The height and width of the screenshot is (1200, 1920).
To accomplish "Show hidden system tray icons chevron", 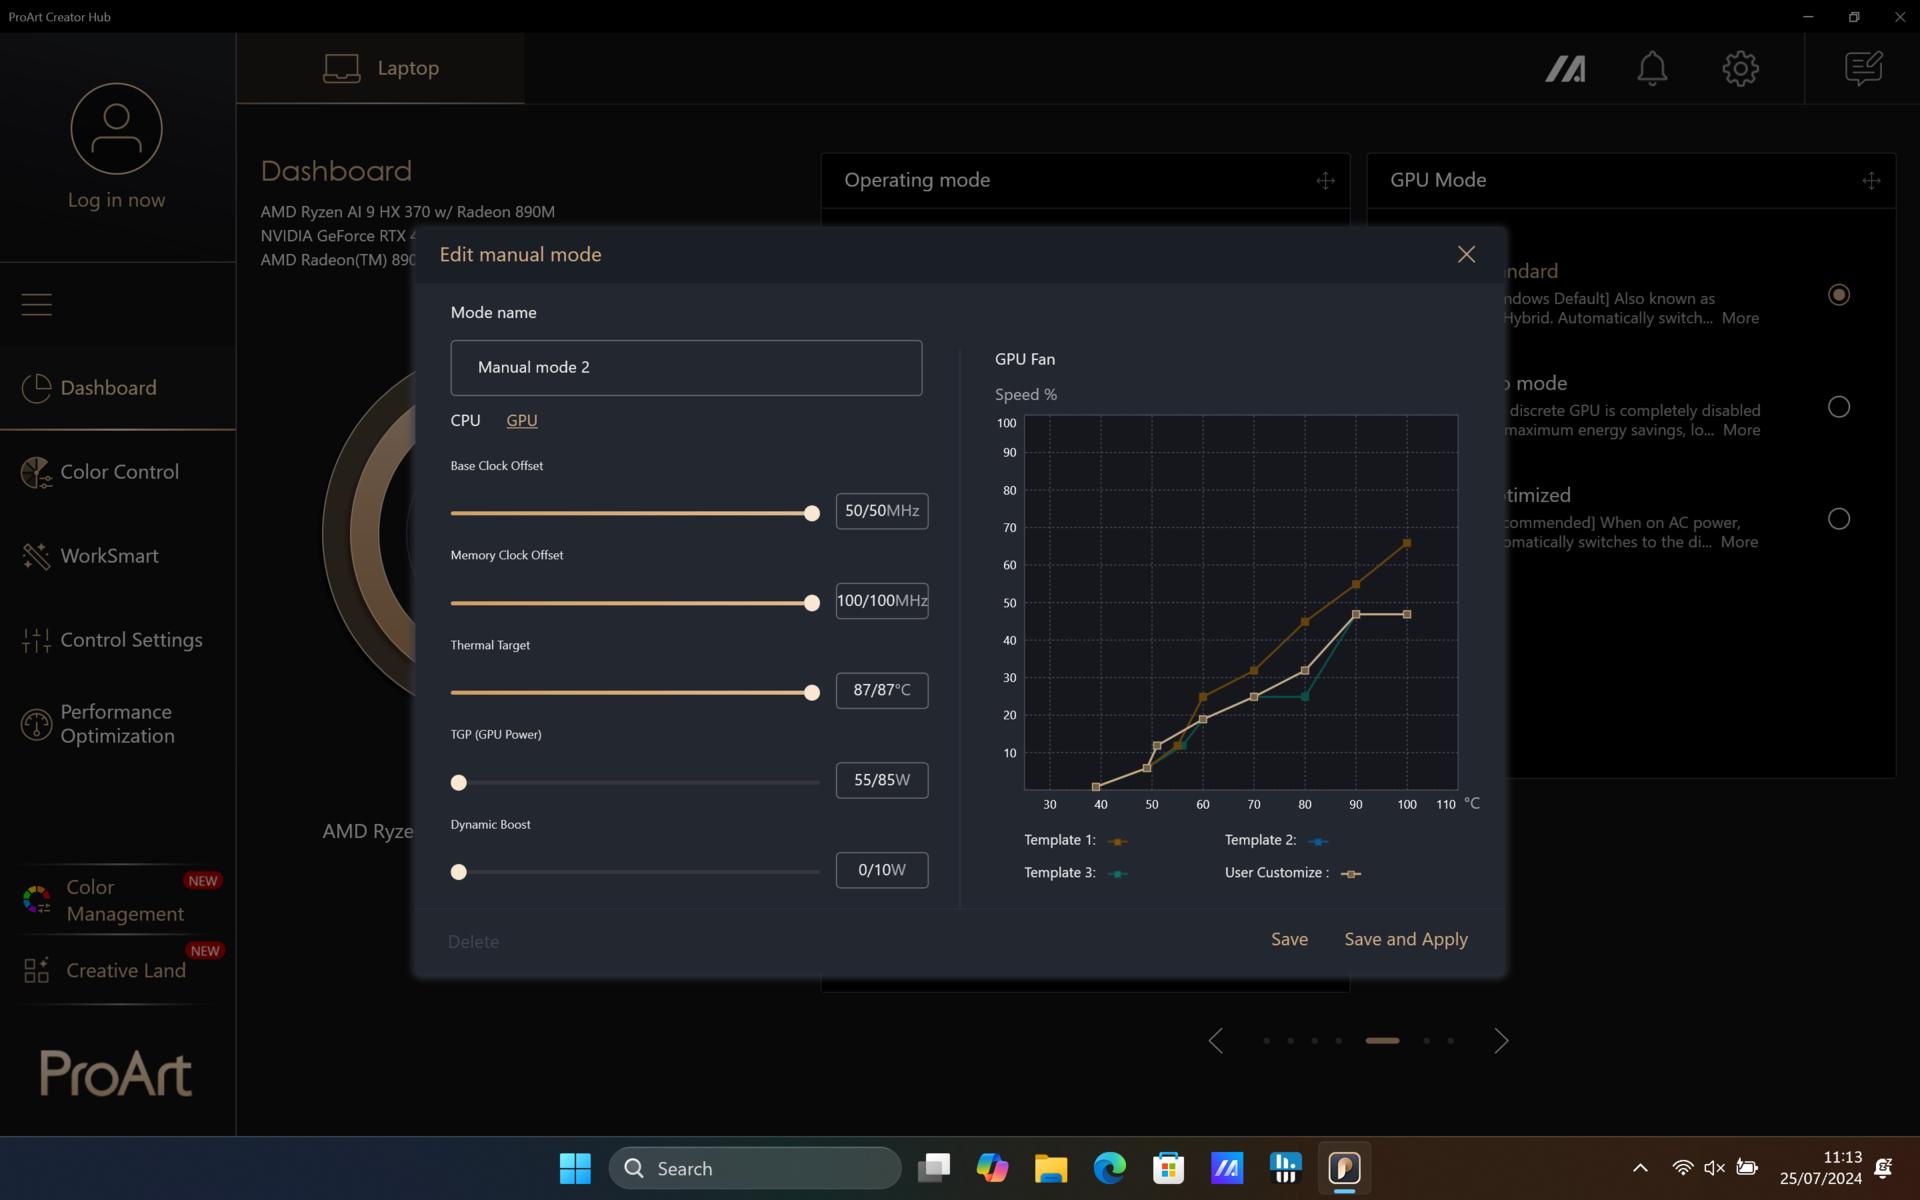I will click(x=1640, y=1168).
